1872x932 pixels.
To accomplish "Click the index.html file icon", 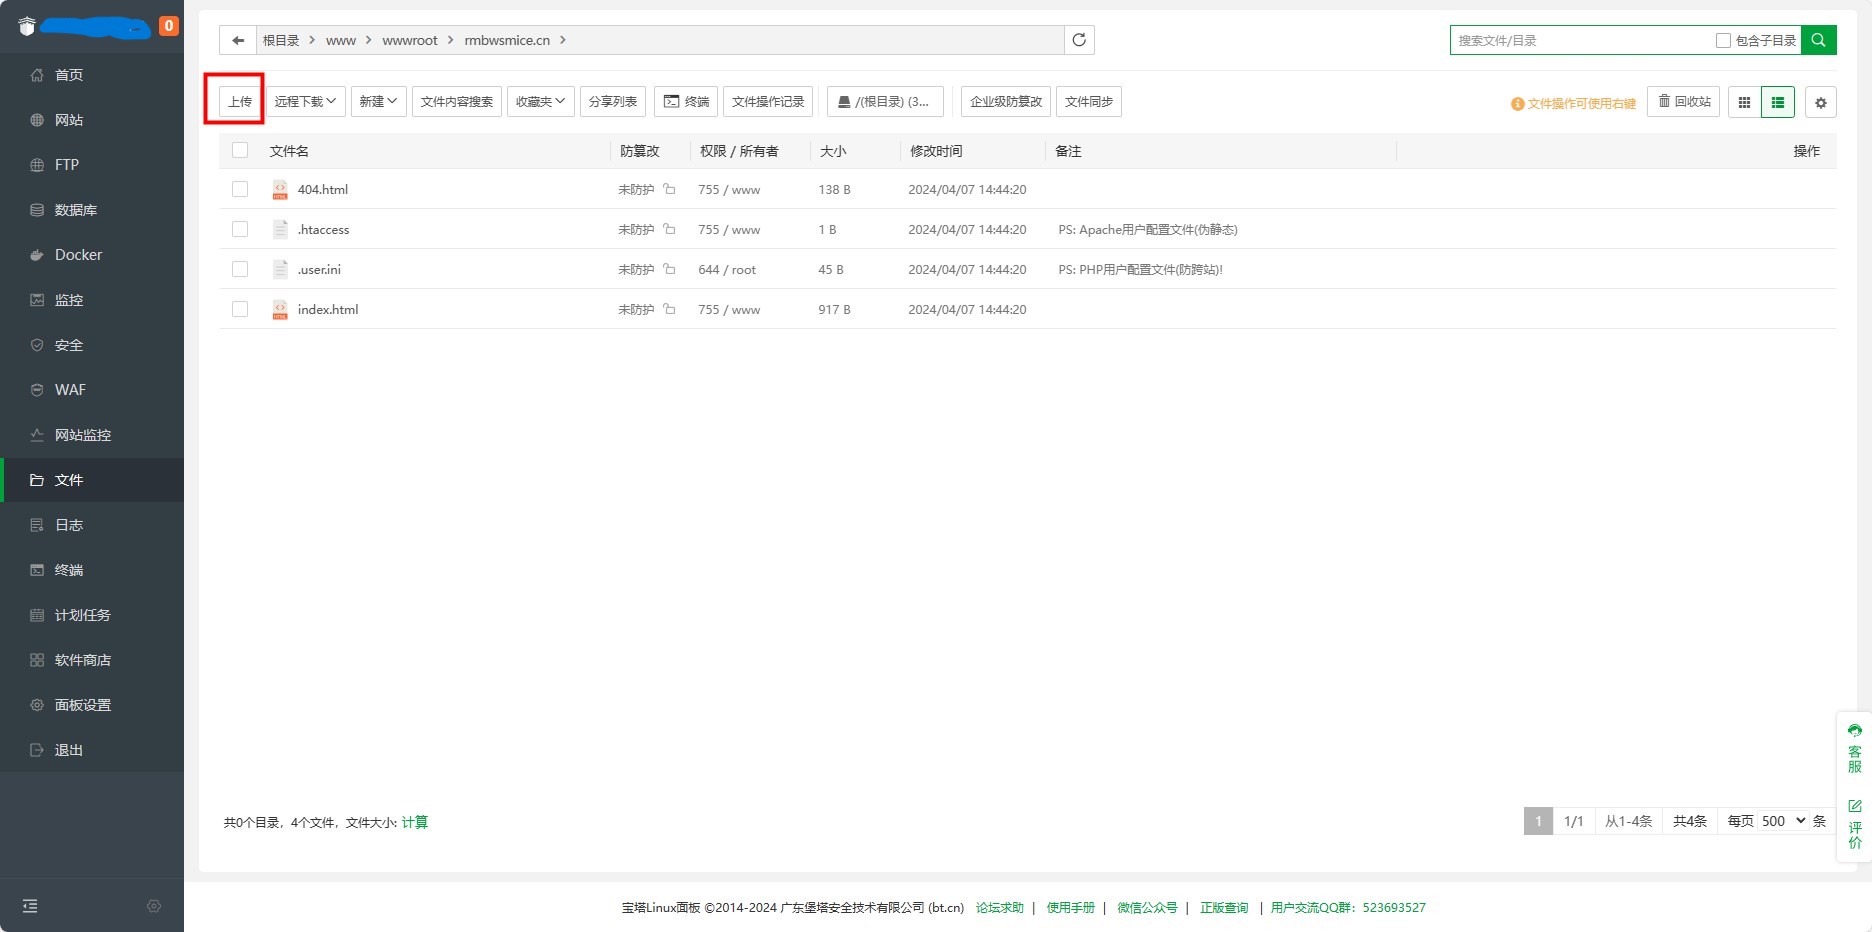I will [x=280, y=309].
